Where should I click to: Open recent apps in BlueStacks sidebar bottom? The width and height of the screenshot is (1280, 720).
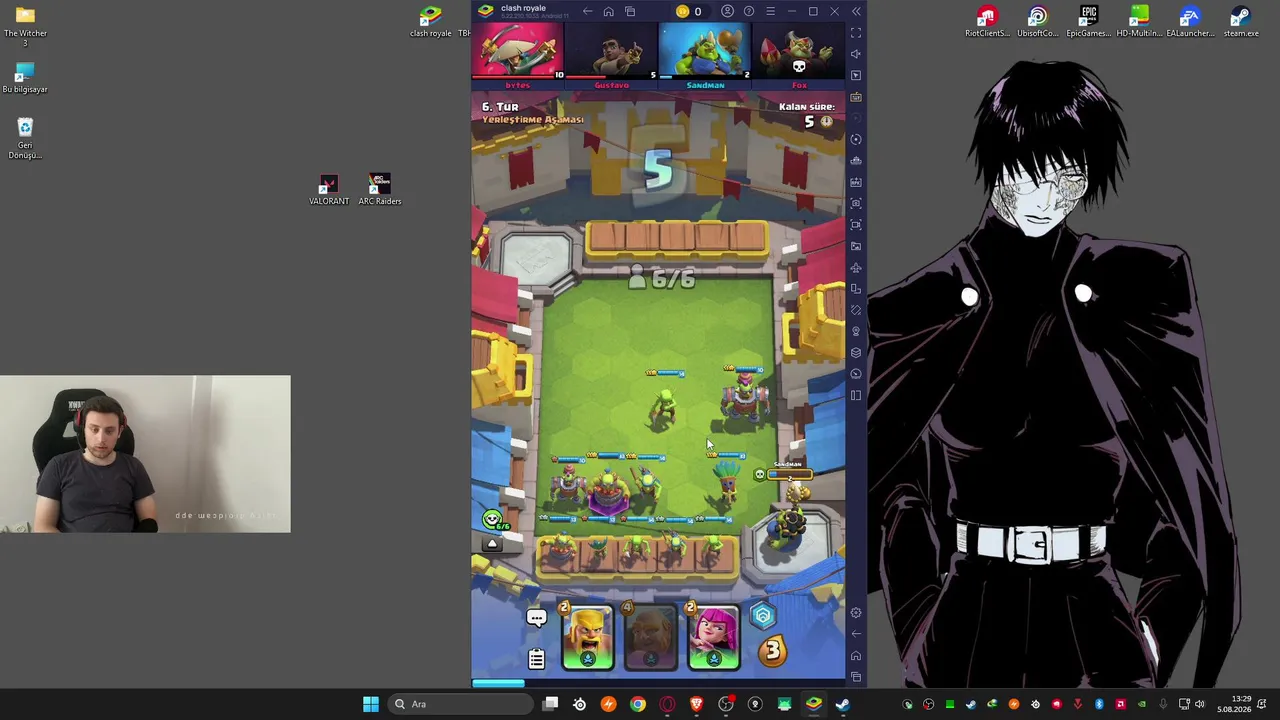856,677
